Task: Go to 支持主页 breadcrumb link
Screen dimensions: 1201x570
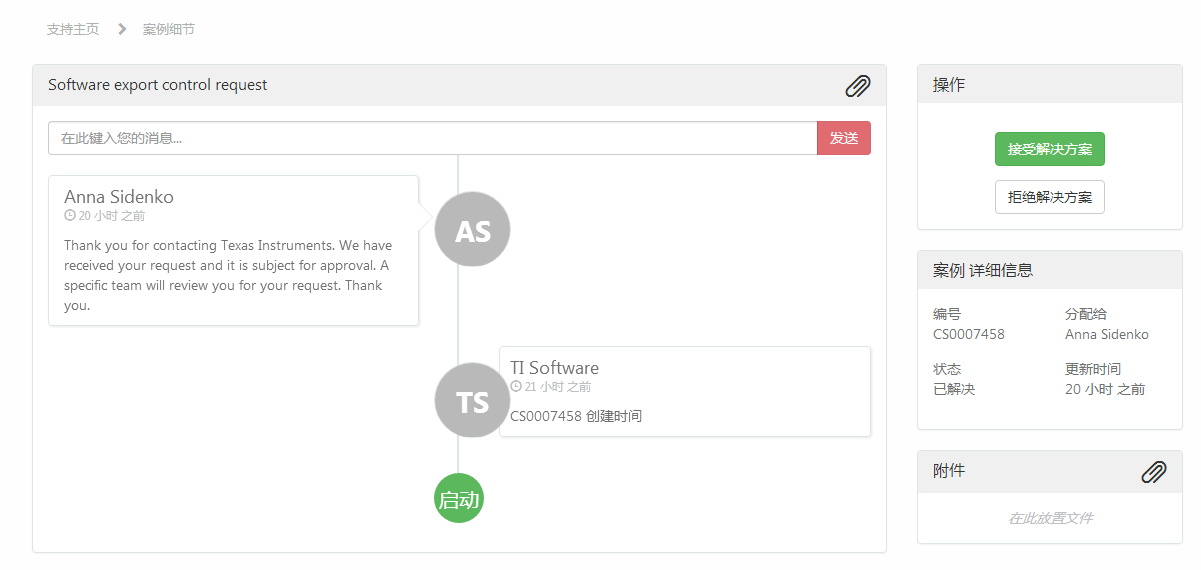Action: (x=73, y=29)
